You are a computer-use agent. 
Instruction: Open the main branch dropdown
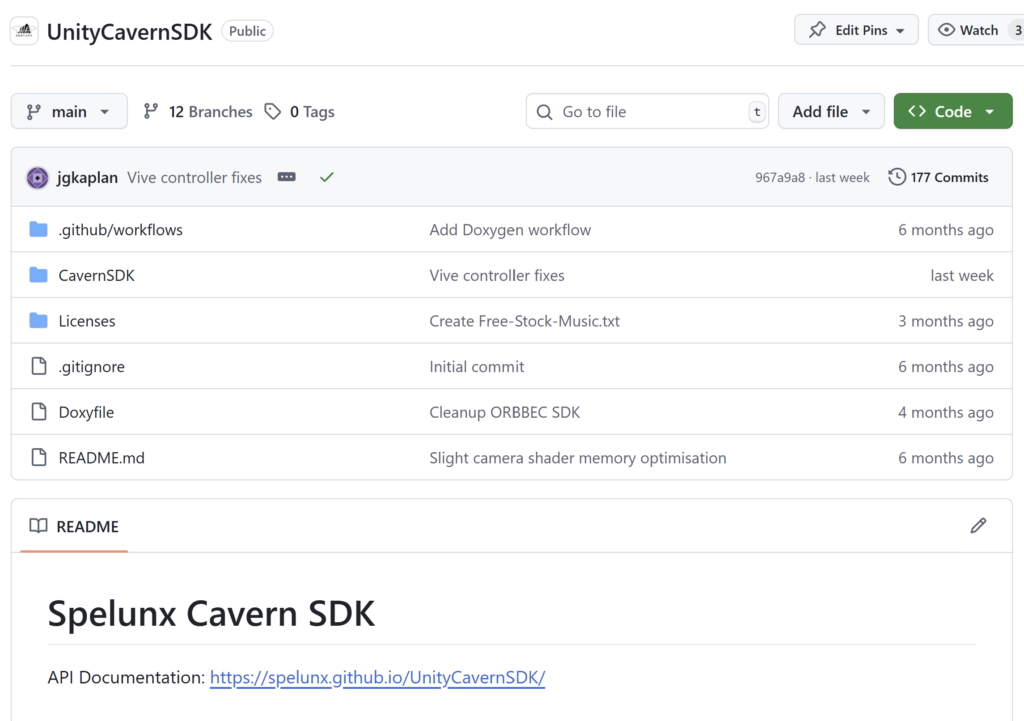pos(69,112)
